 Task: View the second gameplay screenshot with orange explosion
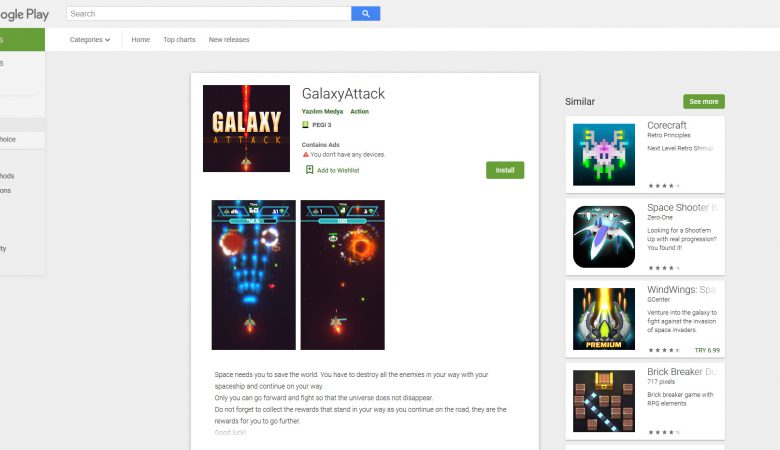[x=343, y=275]
